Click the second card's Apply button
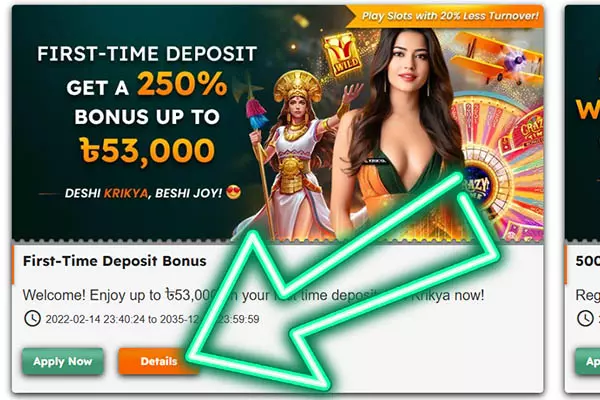Screen dimensions: 600x400 click(x=588, y=361)
